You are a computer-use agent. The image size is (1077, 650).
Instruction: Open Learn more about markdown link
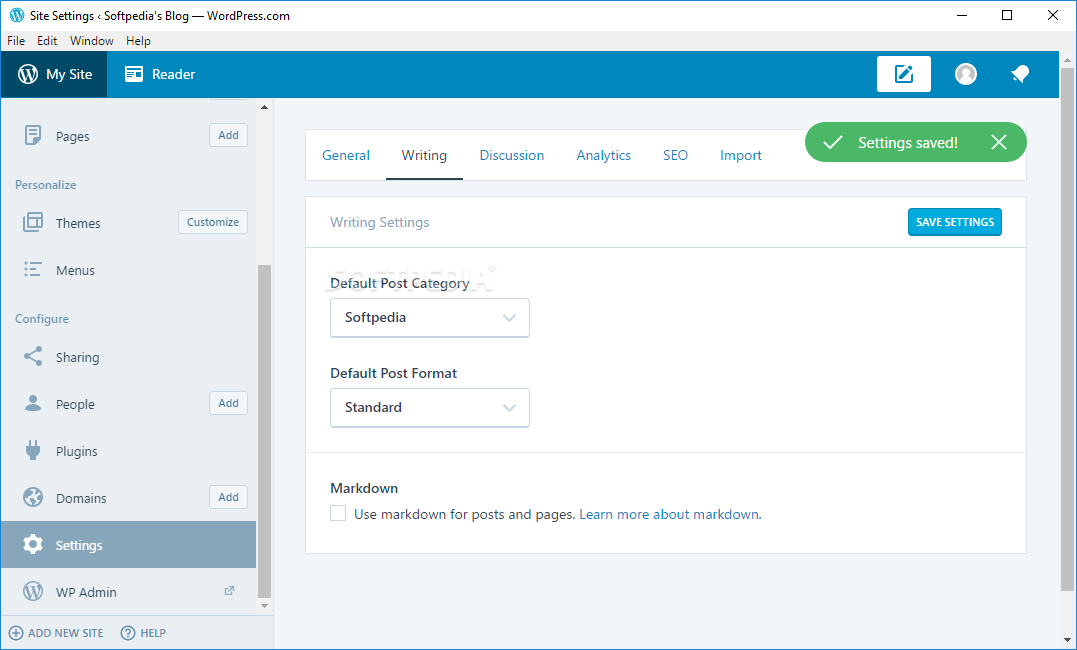point(669,514)
